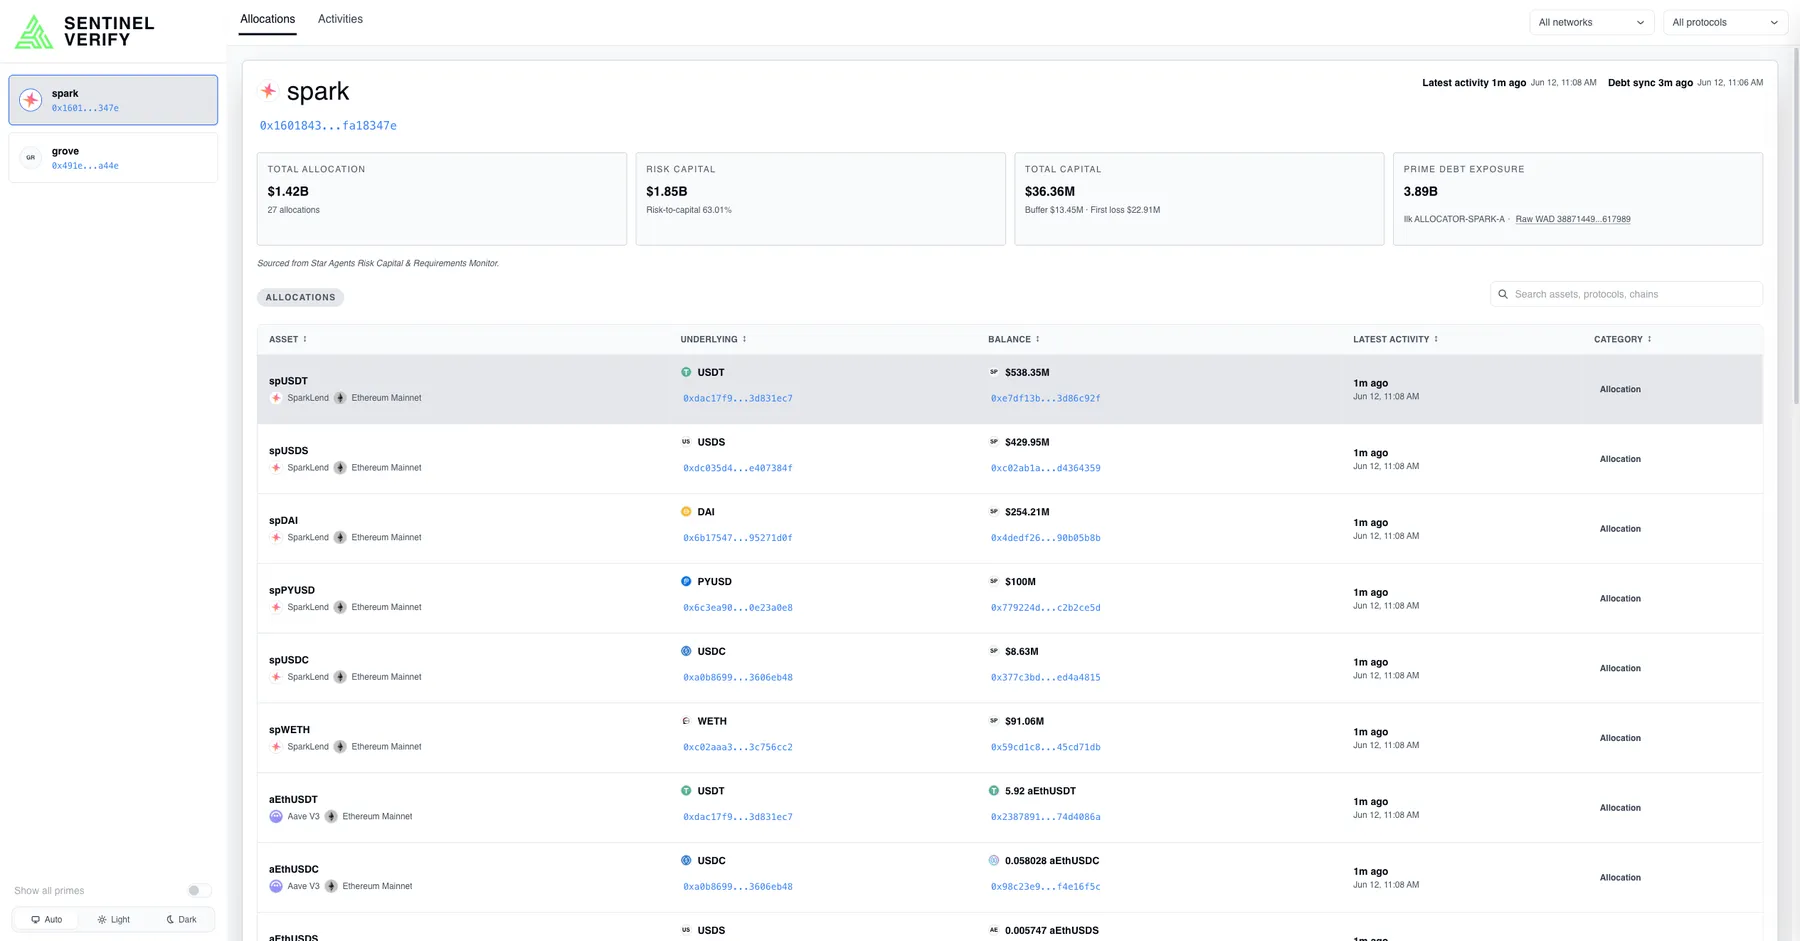Click the Total Allocation card

point(442,199)
